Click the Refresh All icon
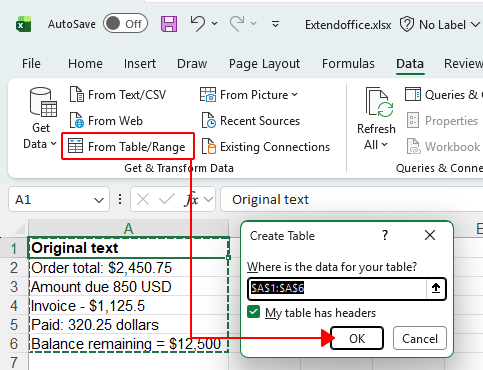483x370 pixels. (379, 102)
